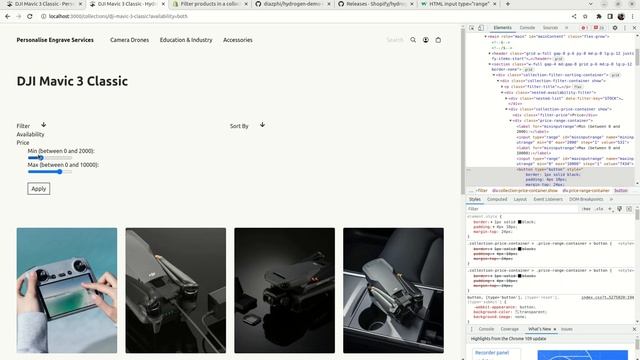640x360 pixels.
Task: Open the drawer three-dot menu icon
Action: 471,329
